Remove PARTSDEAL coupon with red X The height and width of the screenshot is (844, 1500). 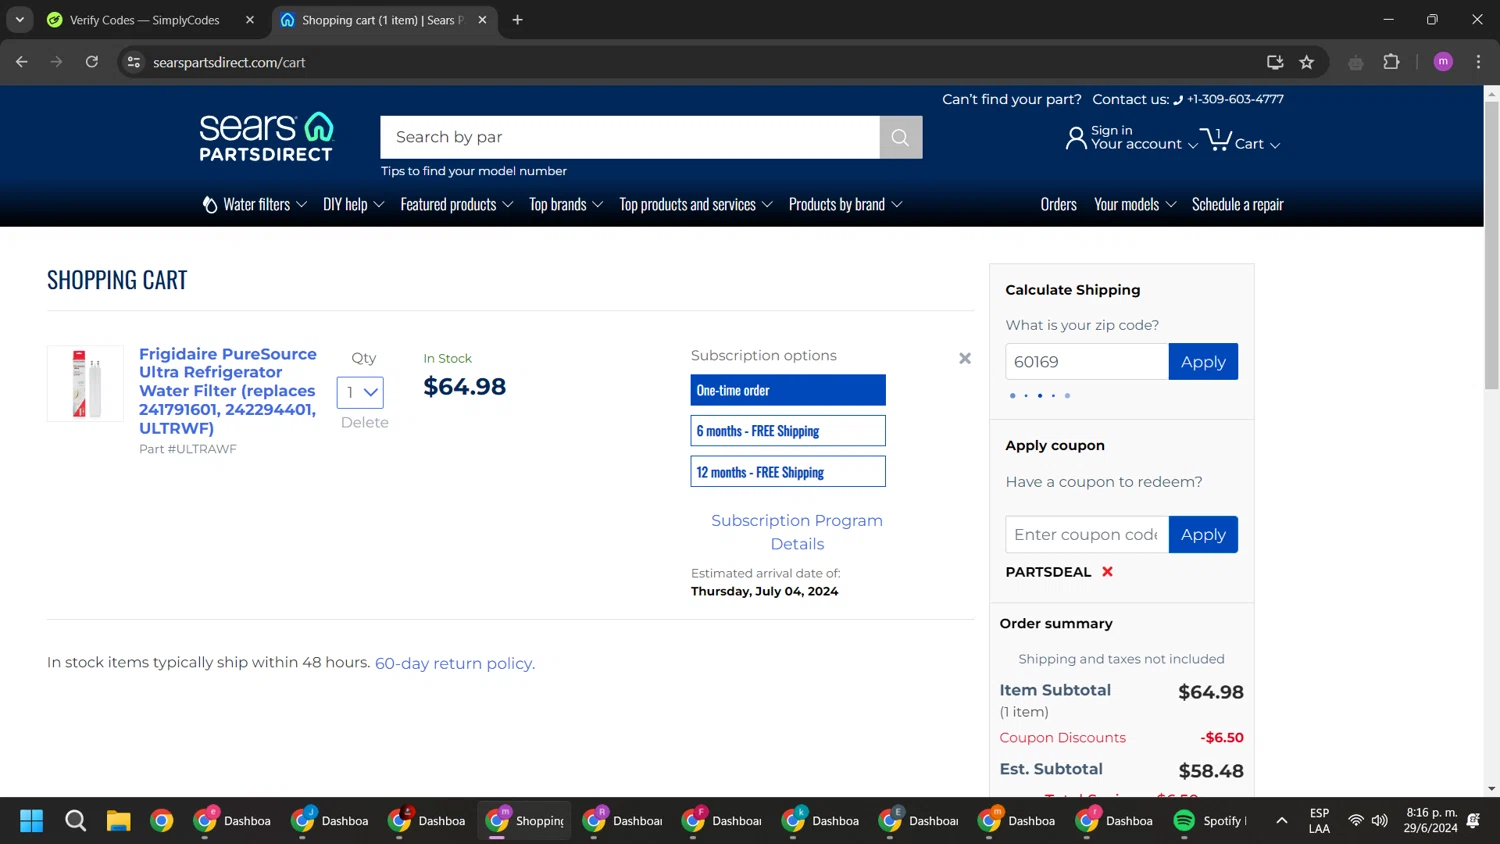(1107, 572)
